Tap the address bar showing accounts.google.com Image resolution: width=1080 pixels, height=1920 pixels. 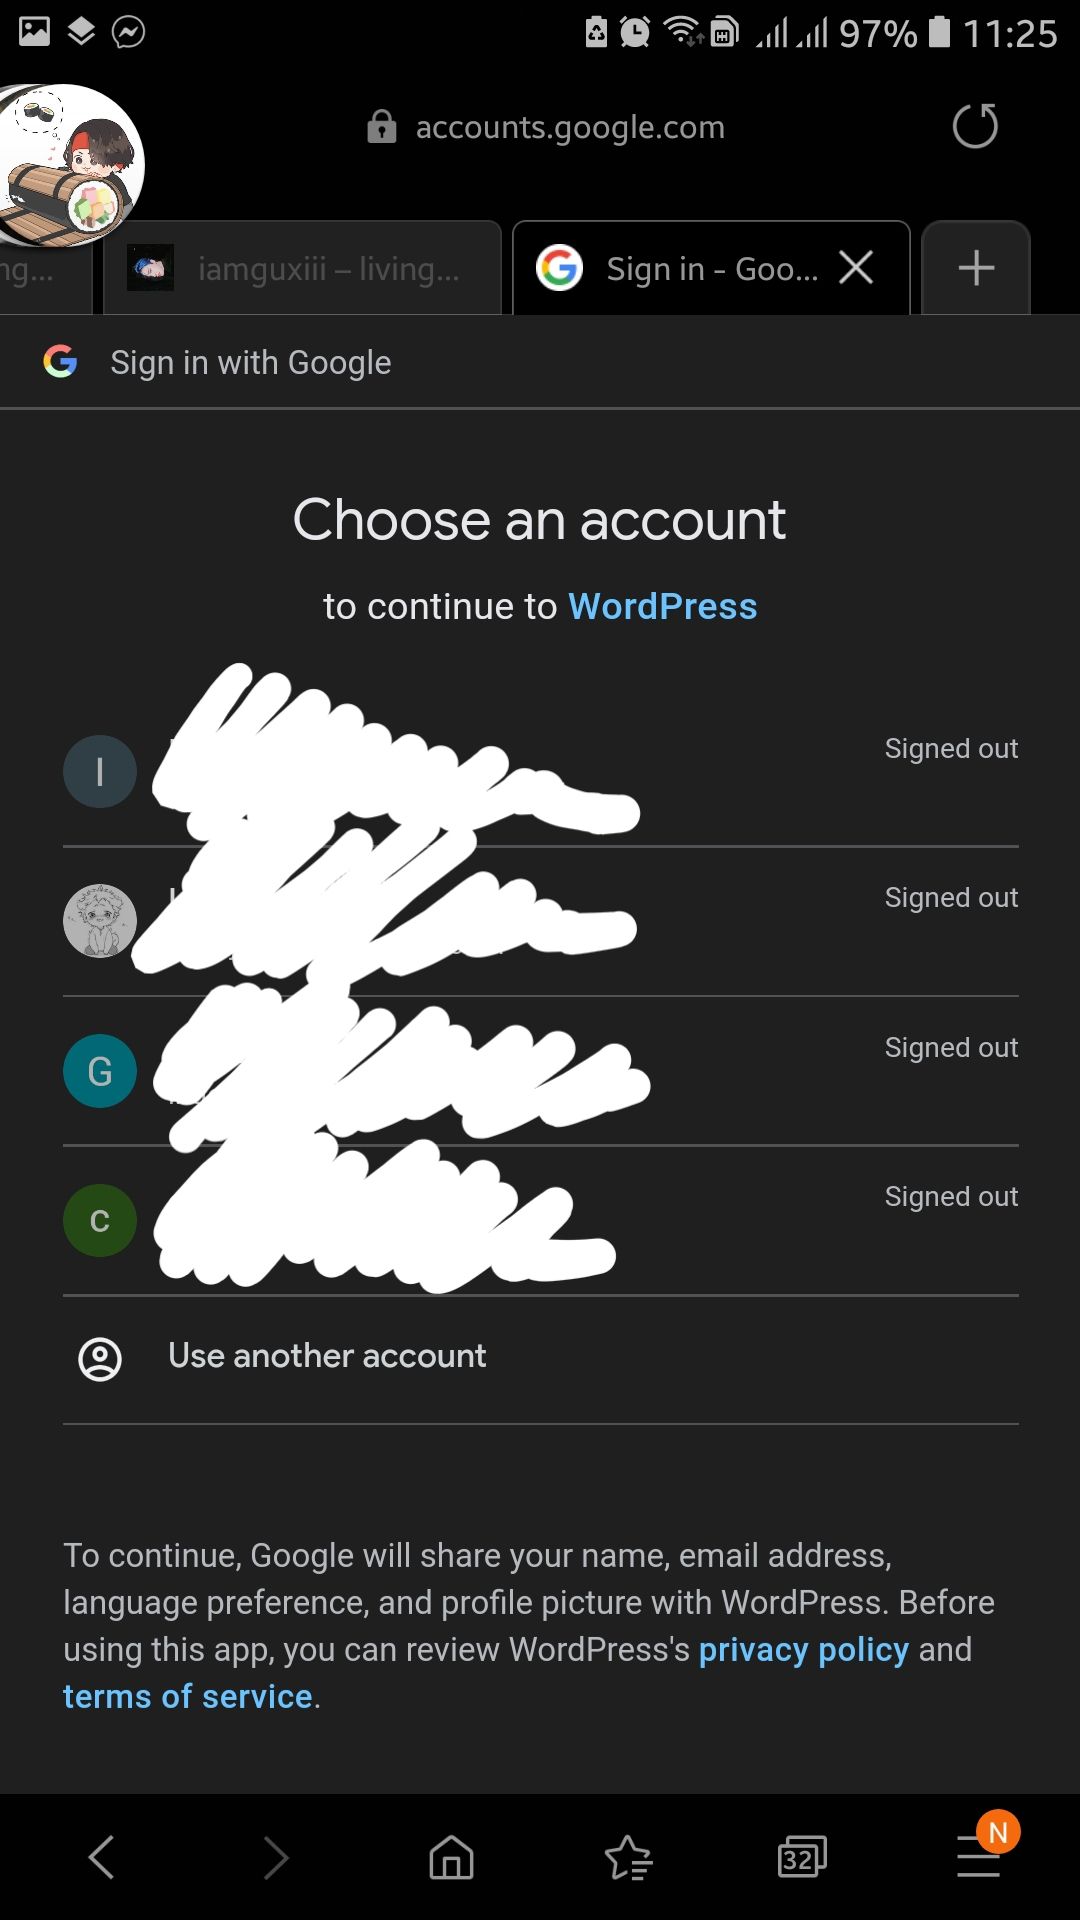coord(570,128)
